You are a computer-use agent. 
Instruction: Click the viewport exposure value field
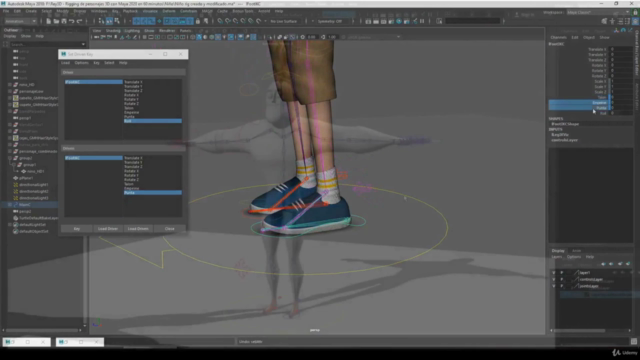pyautogui.click(x=311, y=37)
